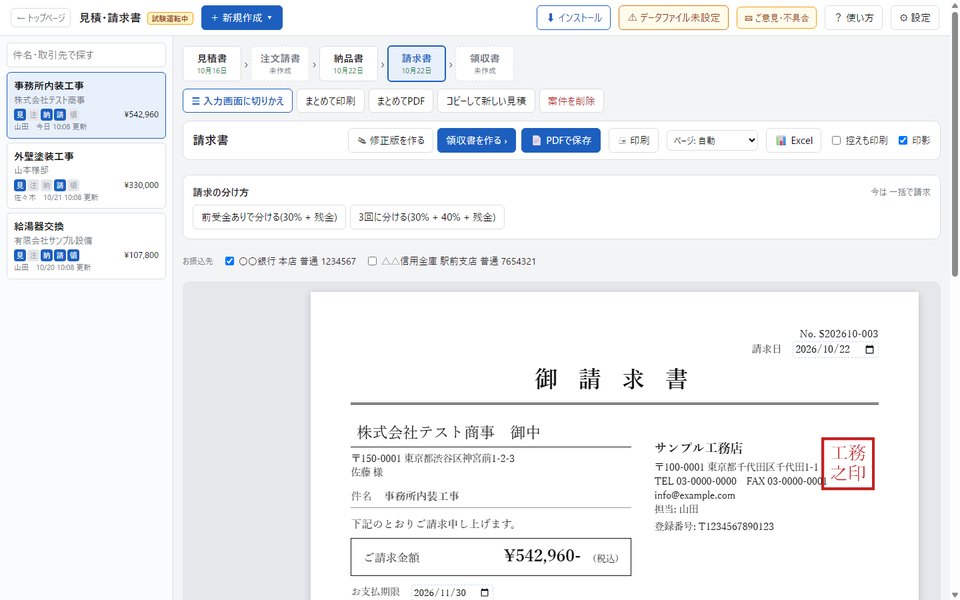Focus the 件名・取引先で探す search field
Image resolution: width=960 pixels, height=600 pixels.
click(x=86, y=55)
